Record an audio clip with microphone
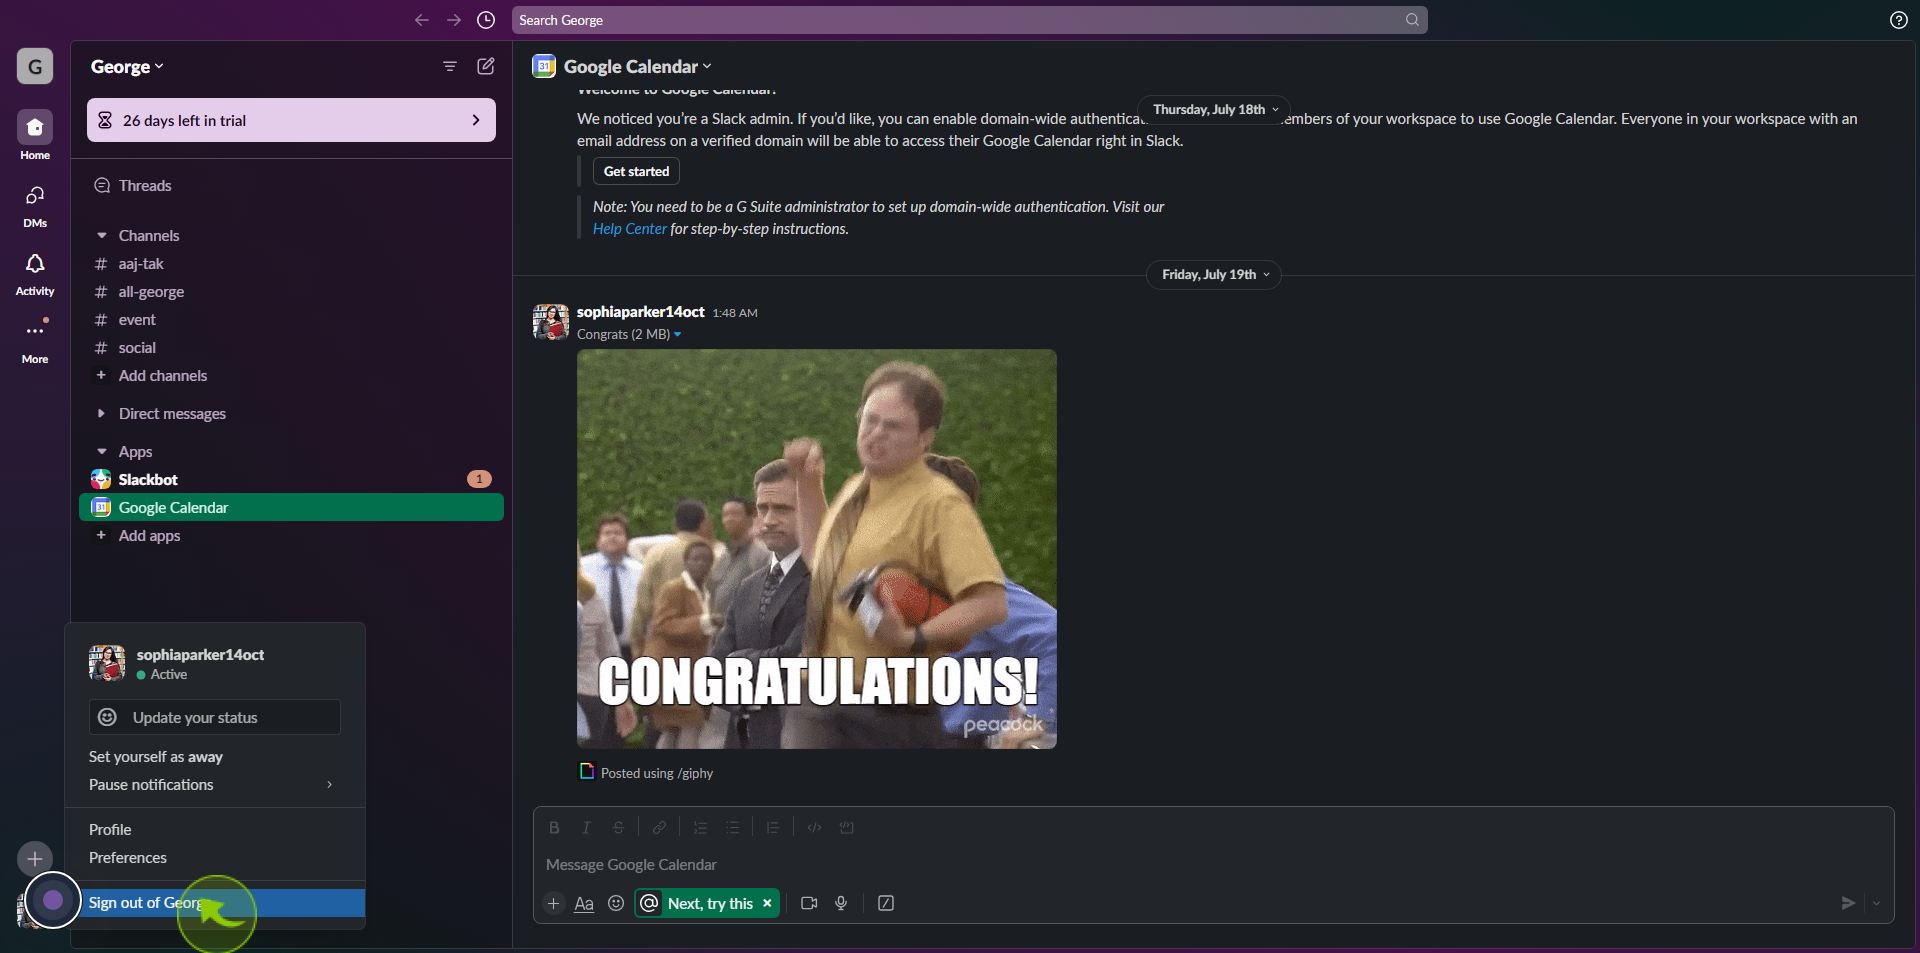 tap(841, 903)
